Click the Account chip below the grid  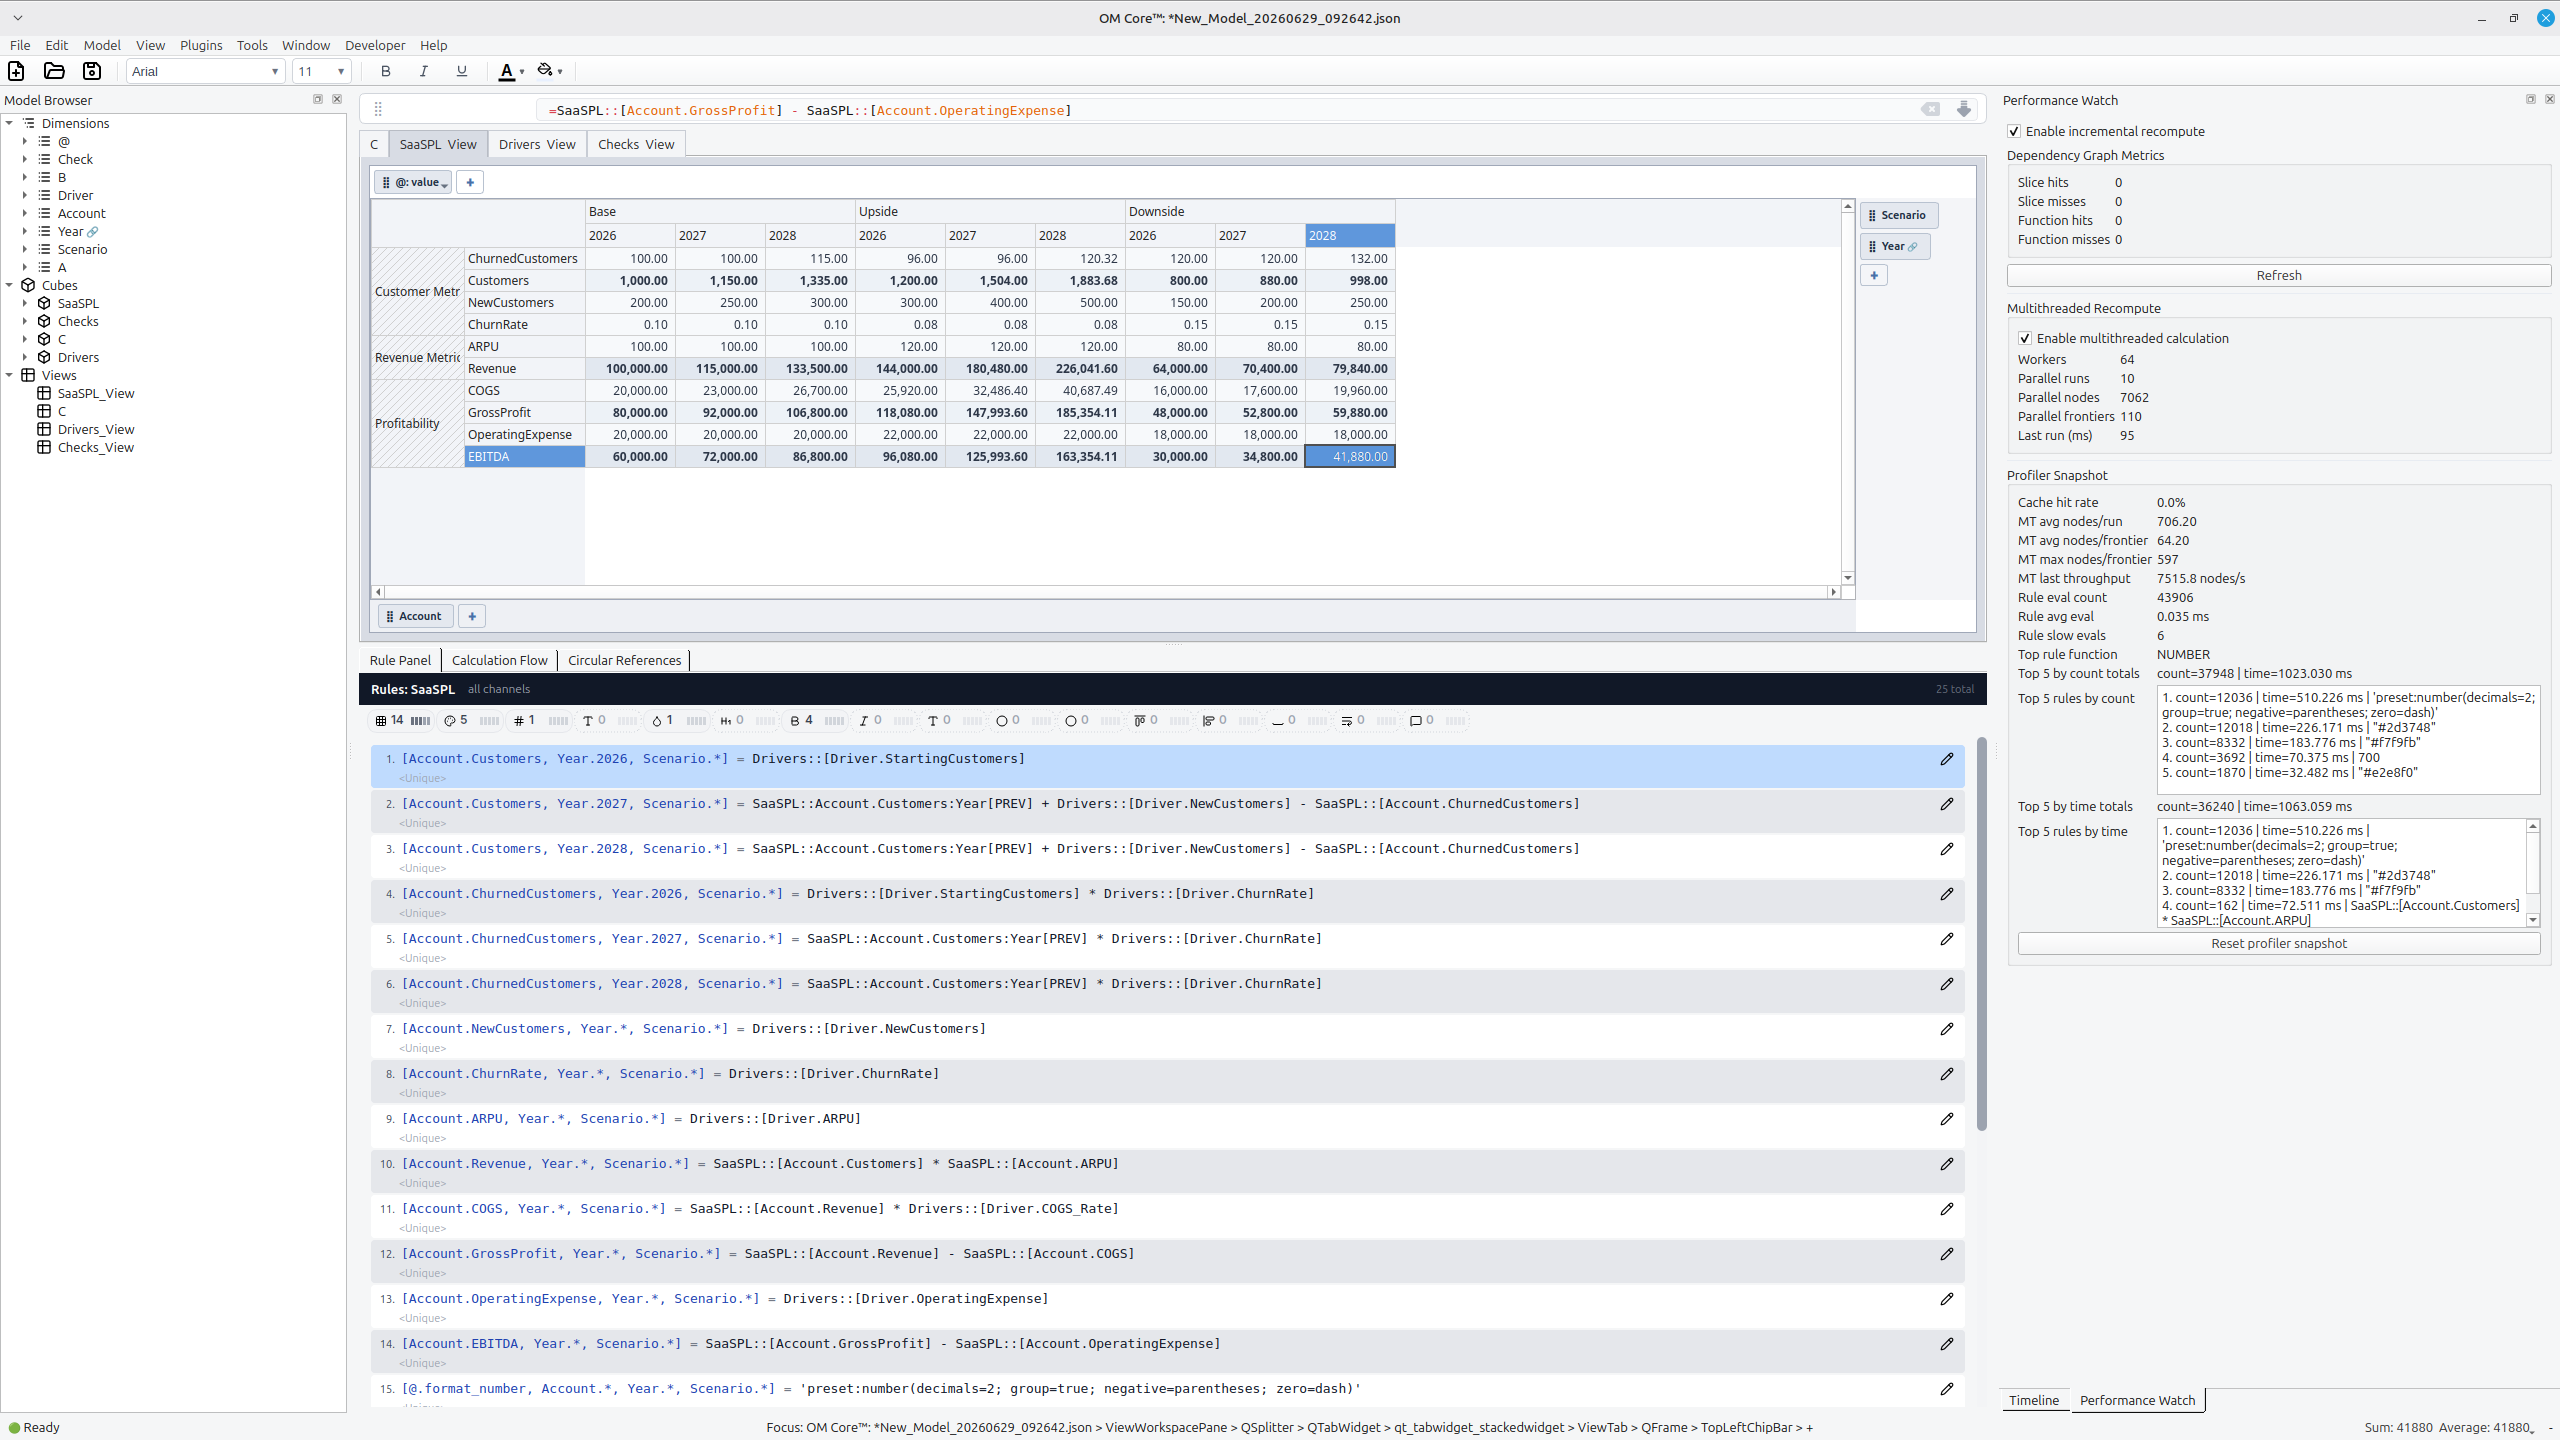[x=415, y=616]
